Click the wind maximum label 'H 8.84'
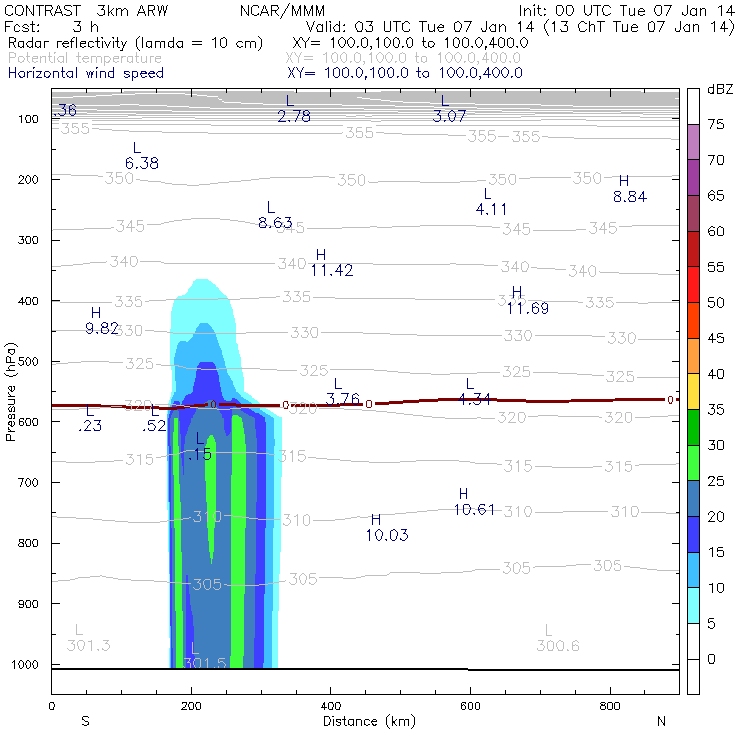This screenshot has width=740, height=740. [x=630, y=189]
